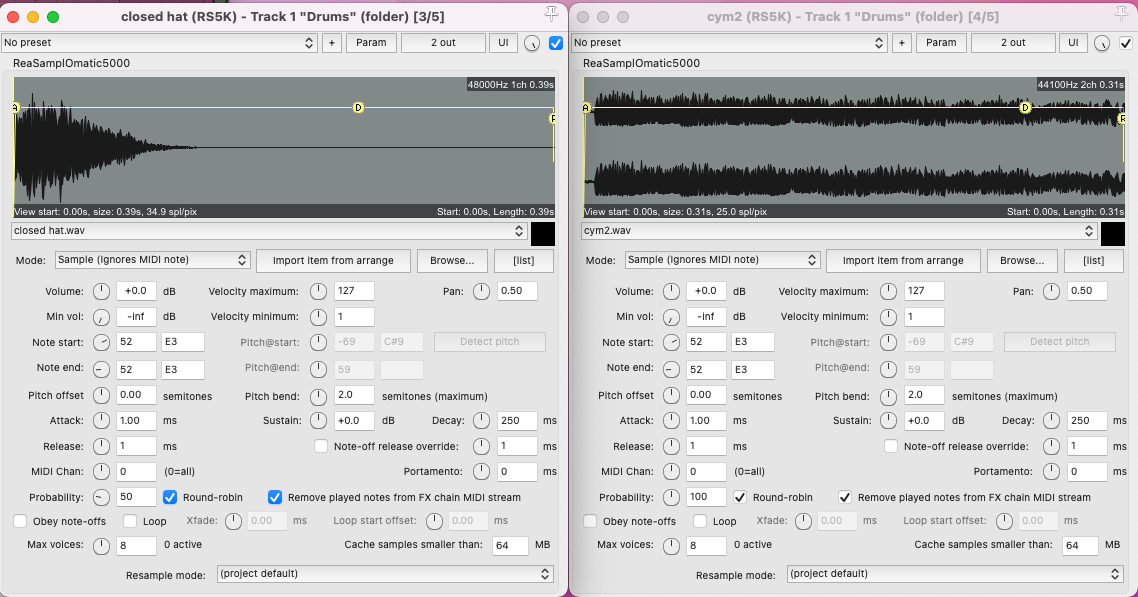1138x597 pixels.
Task: Toggle Remove played notes checkbox in closed hat window
Action: click(274, 498)
